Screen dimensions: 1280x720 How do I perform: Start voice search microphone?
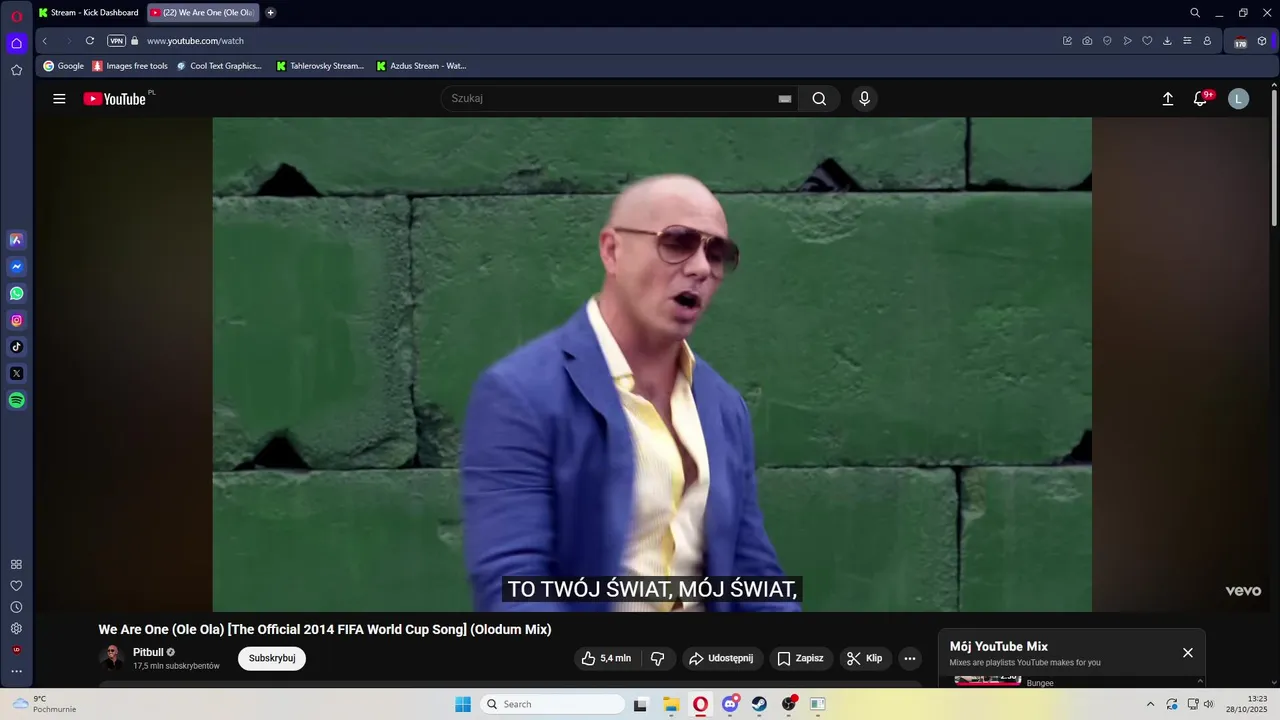click(x=865, y=99)
